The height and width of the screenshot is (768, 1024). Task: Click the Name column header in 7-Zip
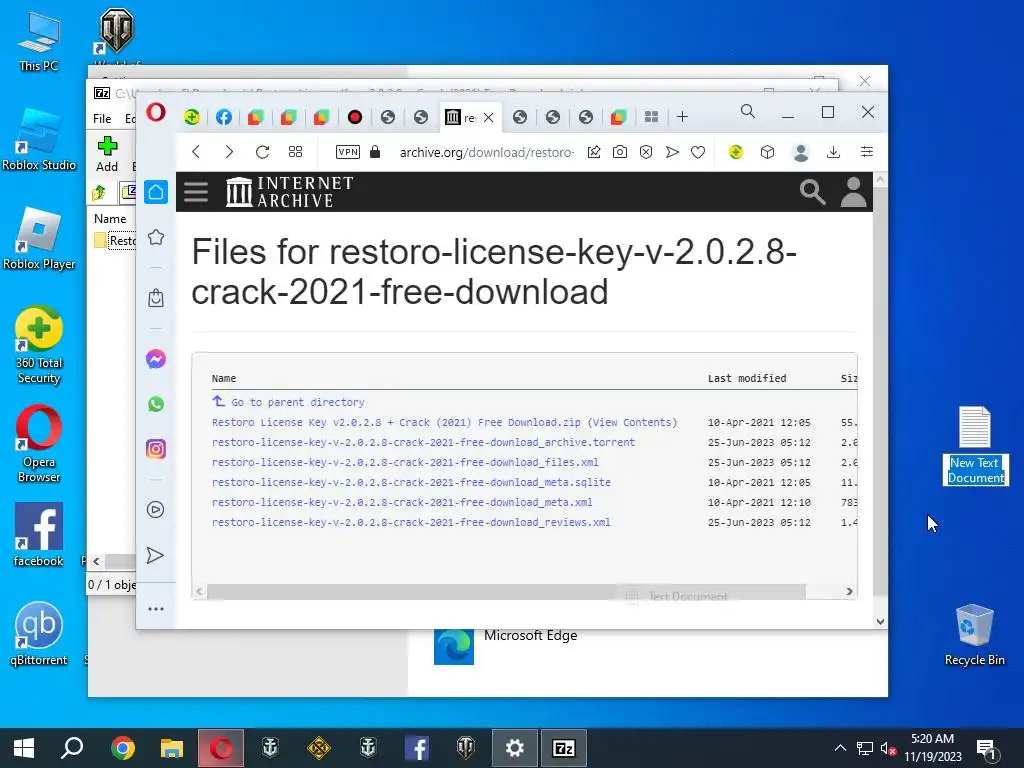110,219
